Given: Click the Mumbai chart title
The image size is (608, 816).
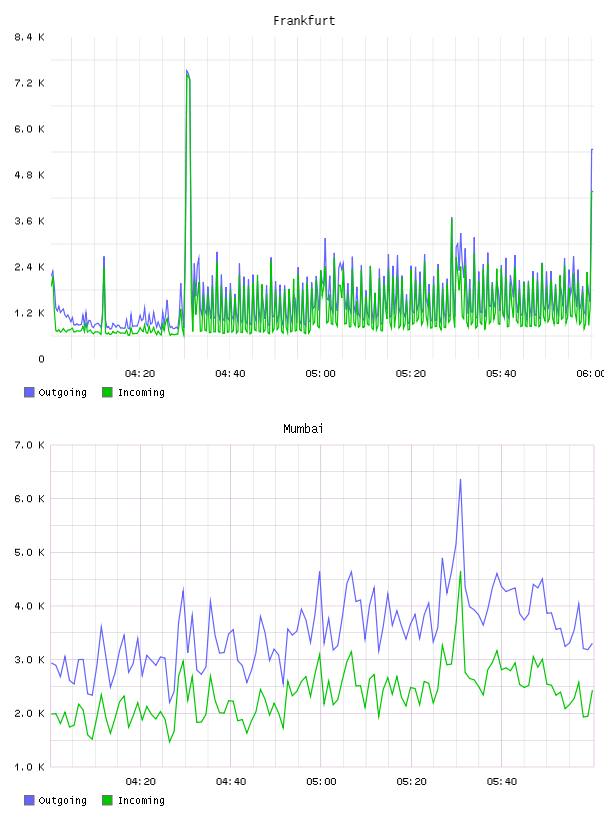Looking at the screenshot, I should pyautogui.click(x=303, y=429).
